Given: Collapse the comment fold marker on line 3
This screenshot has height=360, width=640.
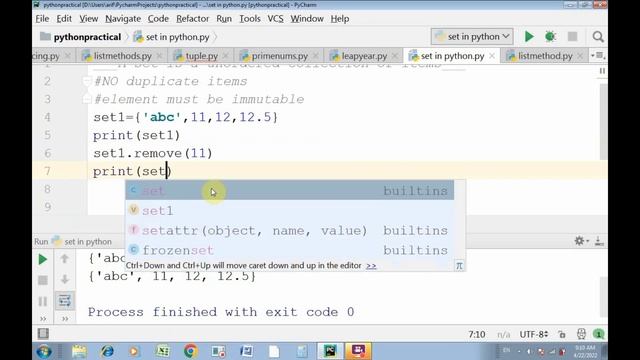Looking at the screenshot, I should [87, 99].
